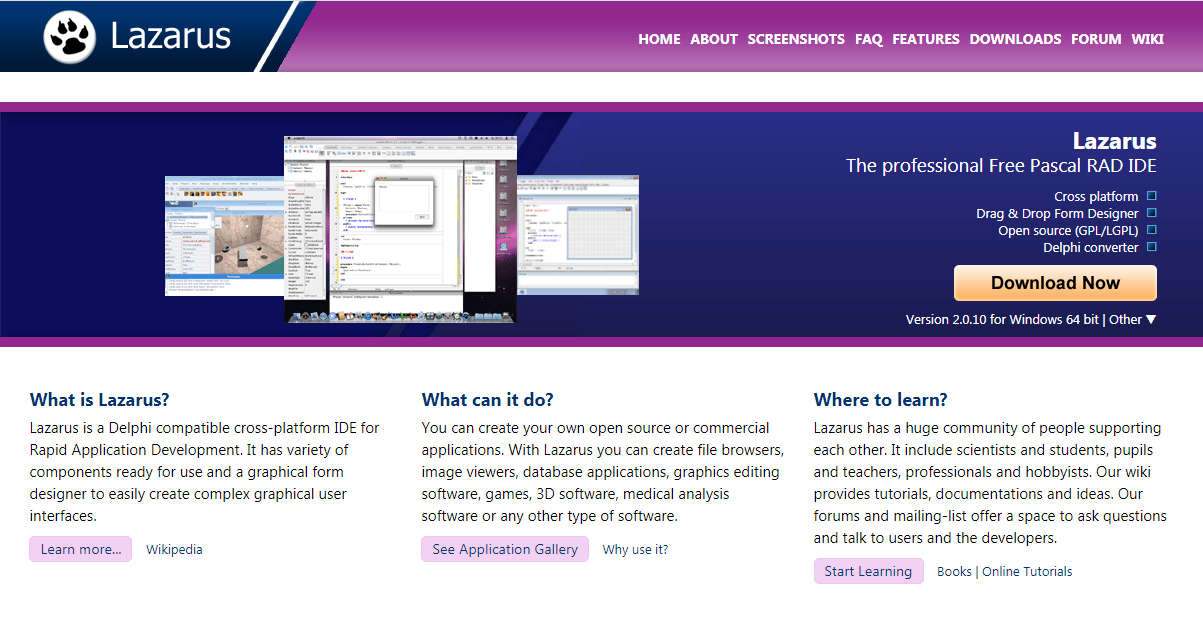
Task: Click the 'Delphi converter' feature text
Action: pyautogui.click(x=1091, y=247)
